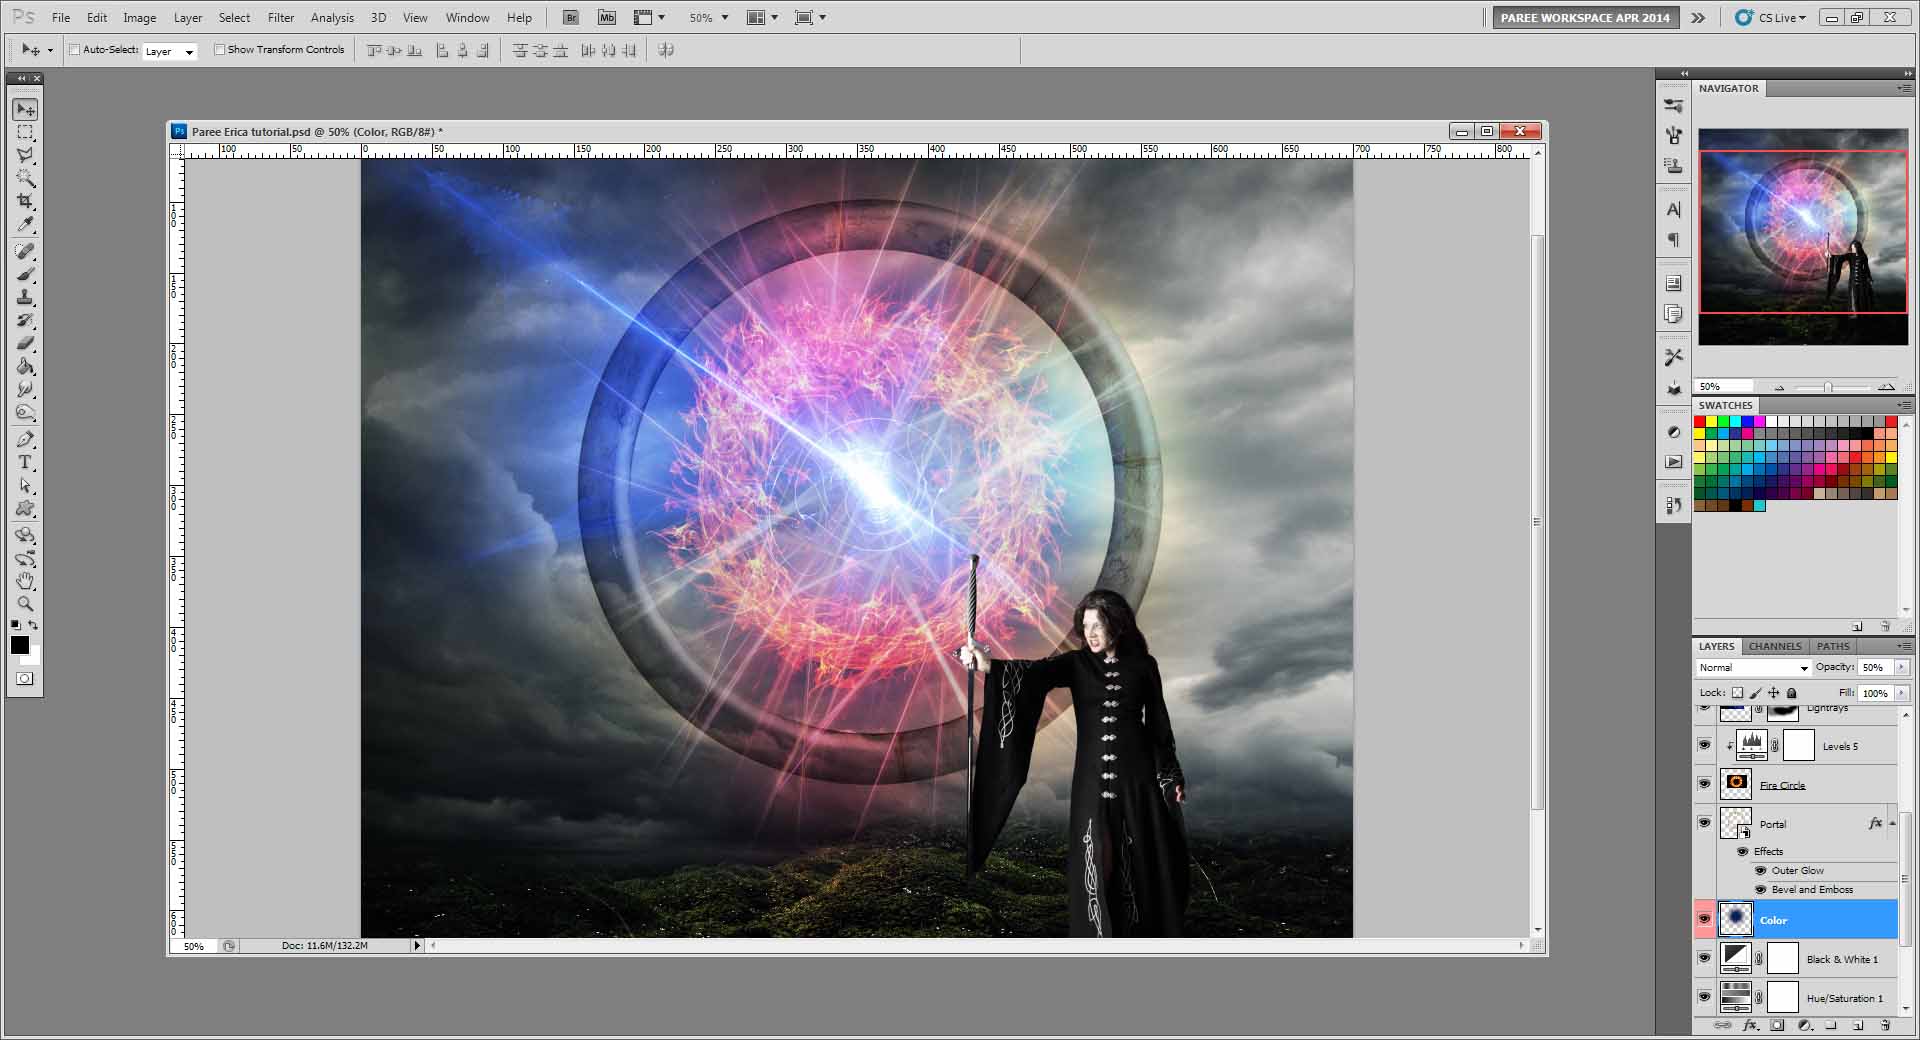The image size is (1920, 1040).
Task: Select the Zoom tool in toolbox
Action: (25, 604)
